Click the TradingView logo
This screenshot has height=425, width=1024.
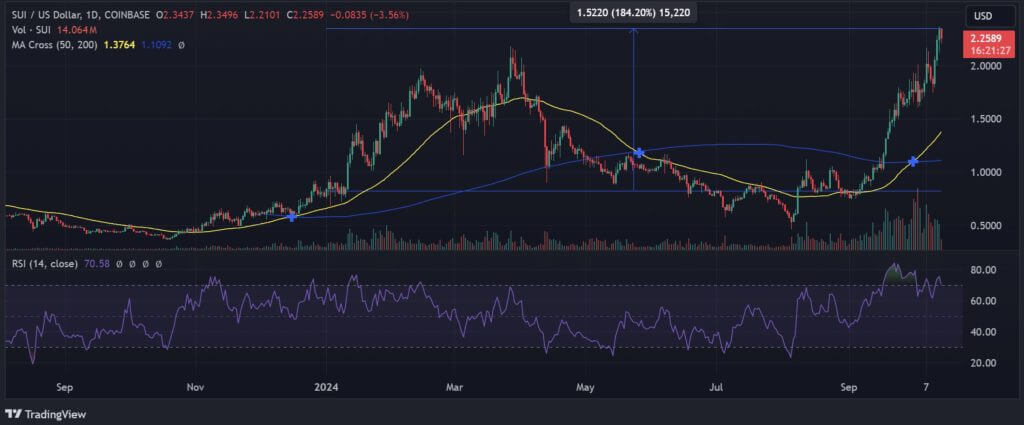[x=46, y=414]
